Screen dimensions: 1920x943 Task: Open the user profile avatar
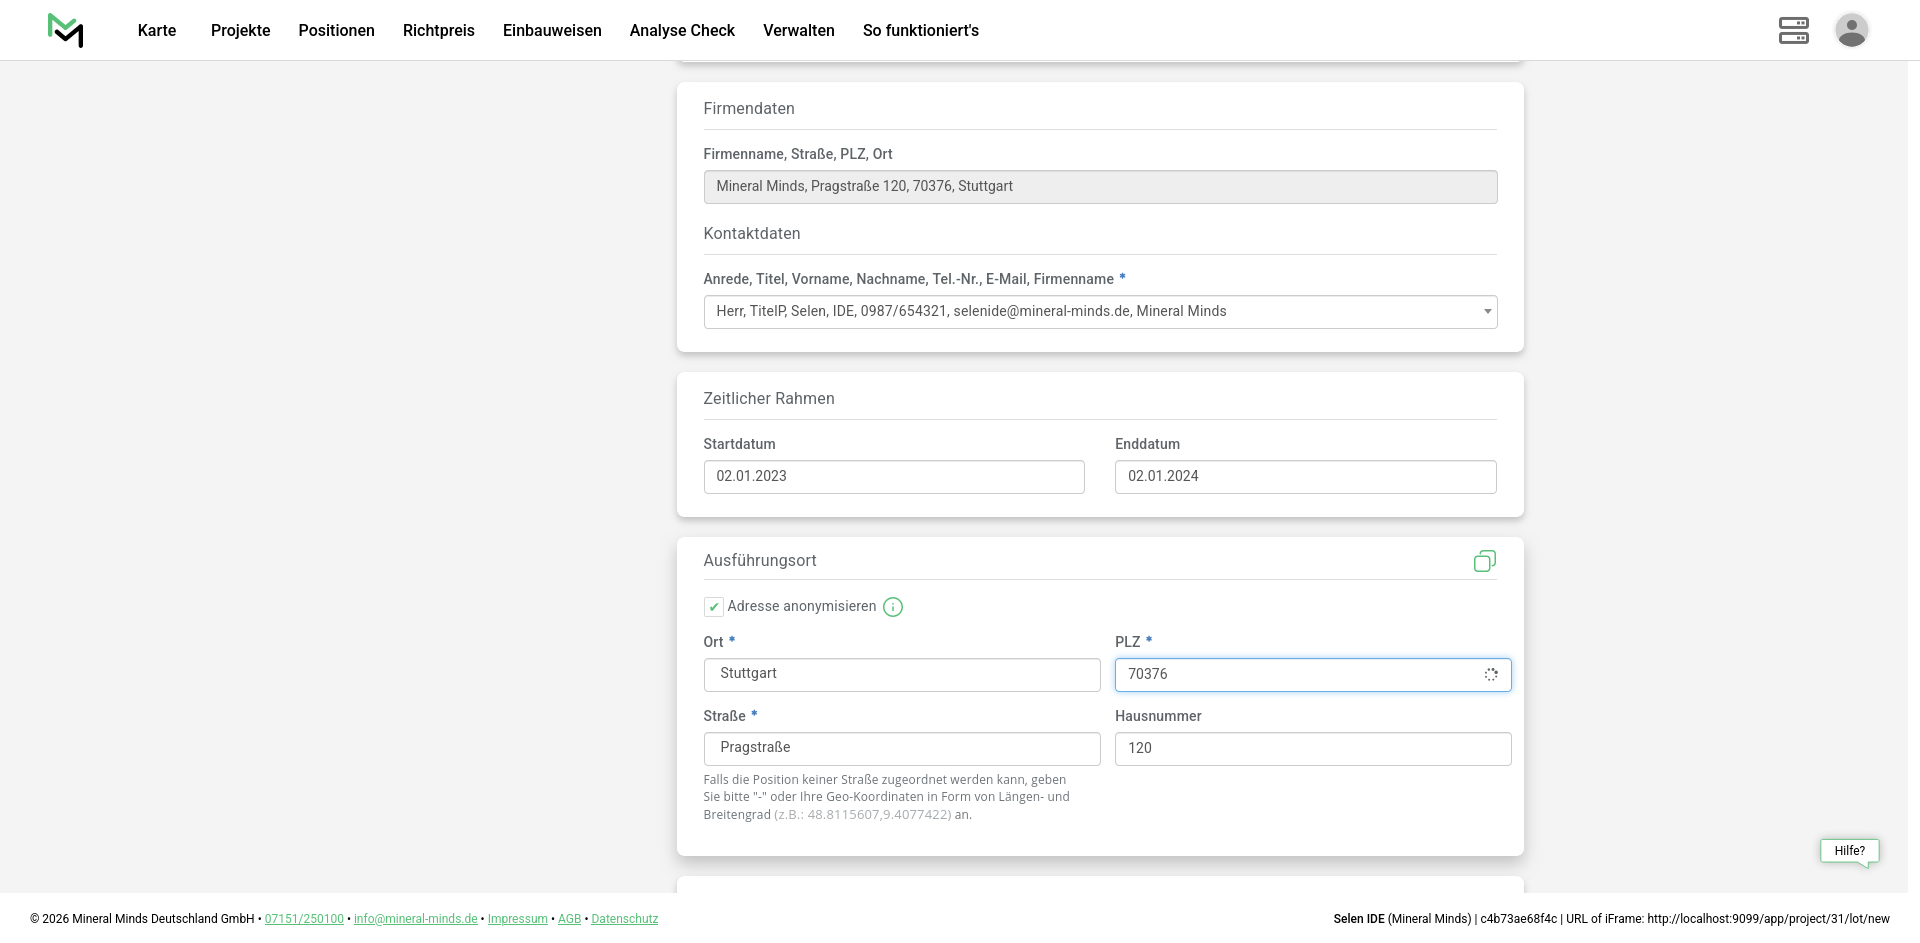tap(1851, 30)
